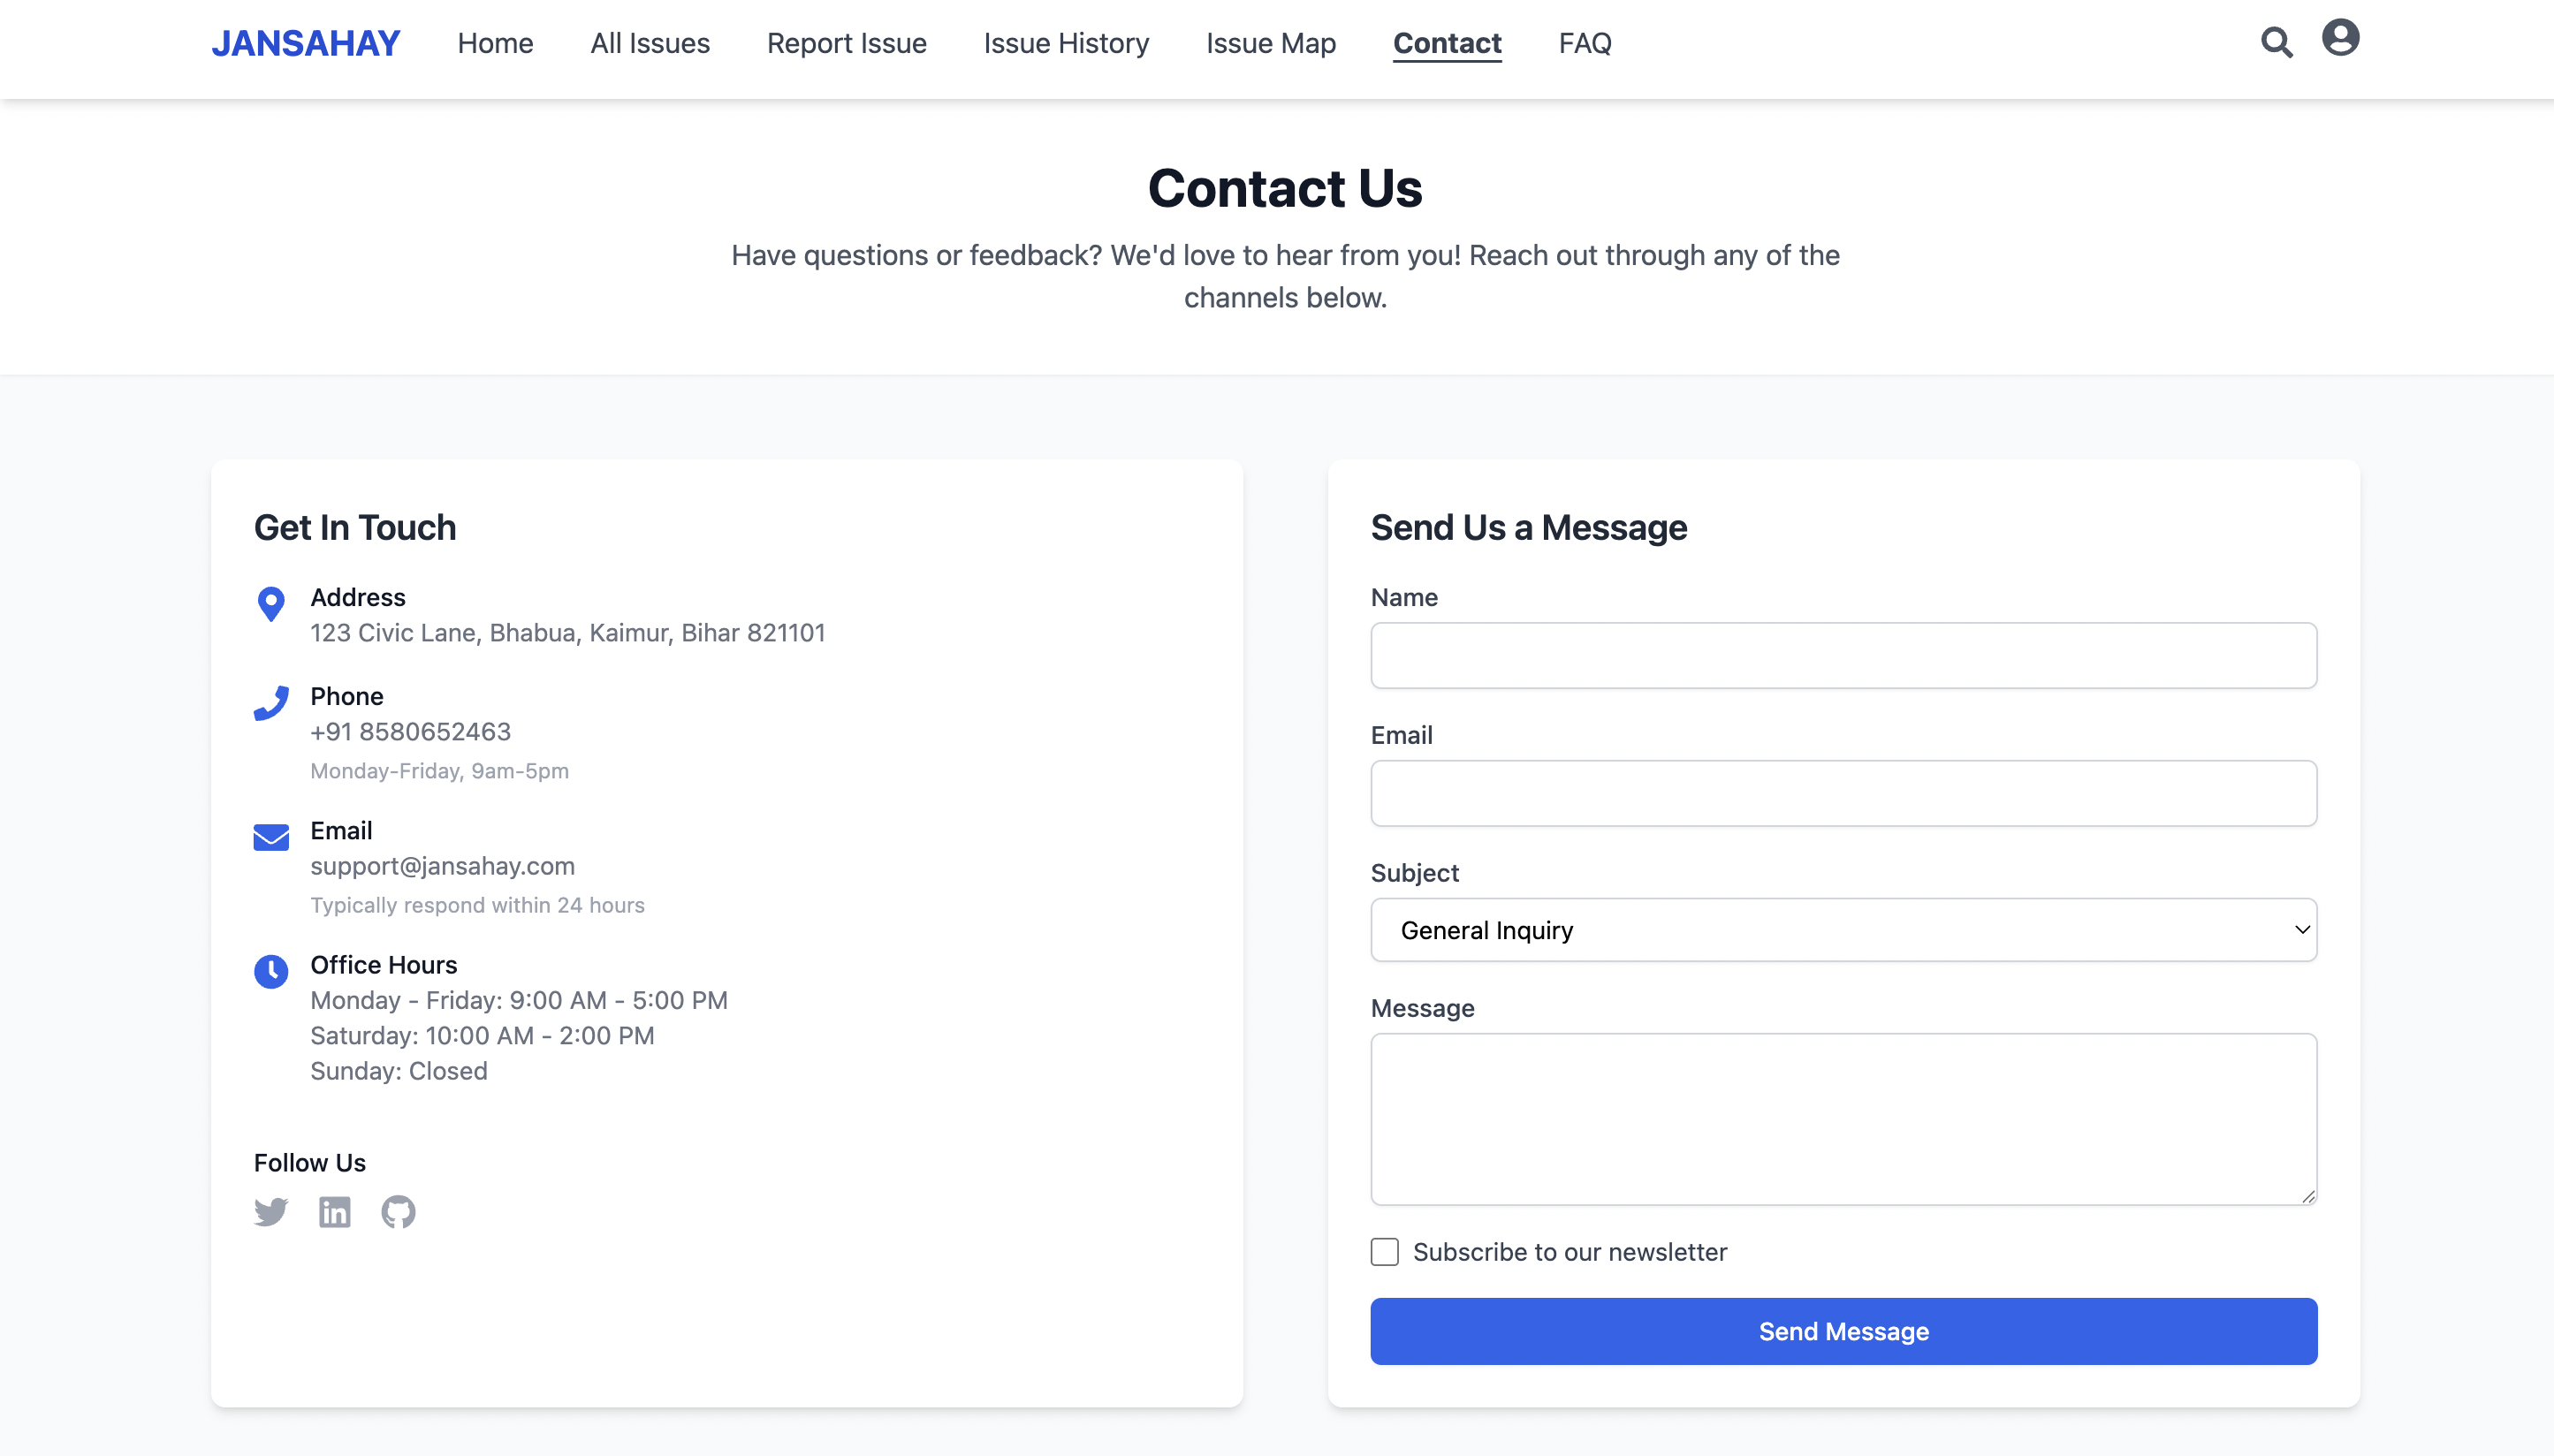Open the user account profile icon
The height and width of the screenshot is (1456, 2554).
pyautogui.click(x=2340, y=38)
